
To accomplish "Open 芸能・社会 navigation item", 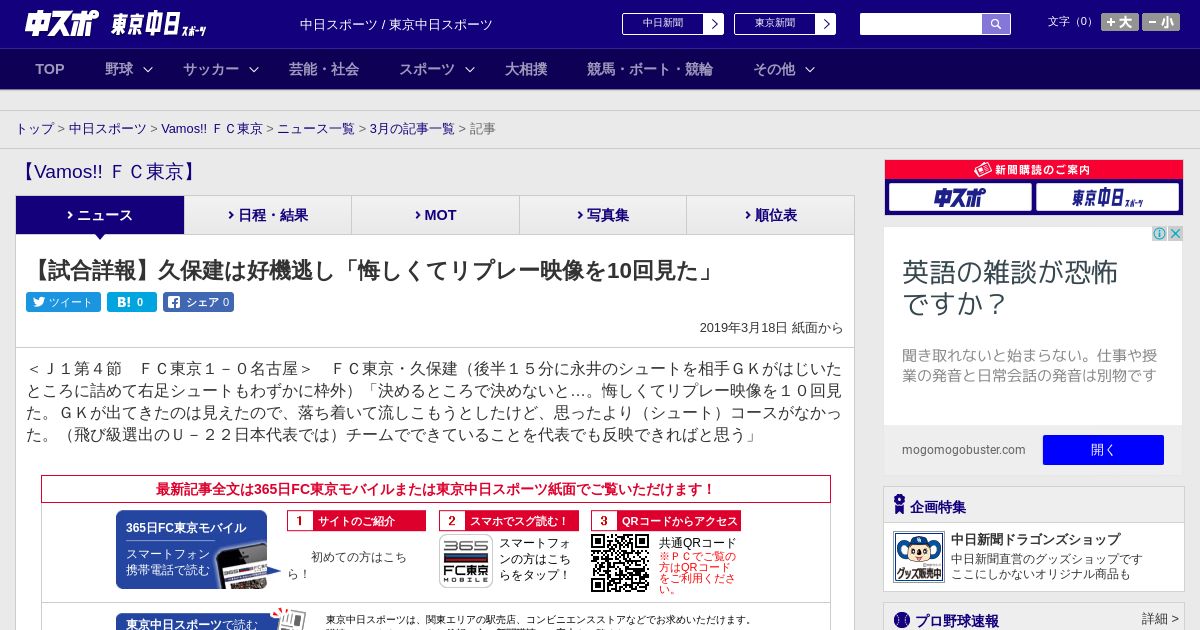I will coord(324,69).
